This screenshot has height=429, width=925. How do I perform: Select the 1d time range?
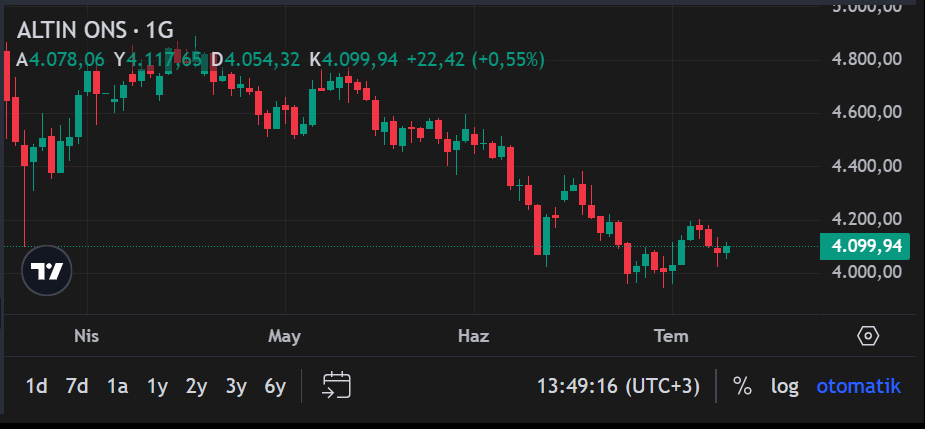point(37,387)
